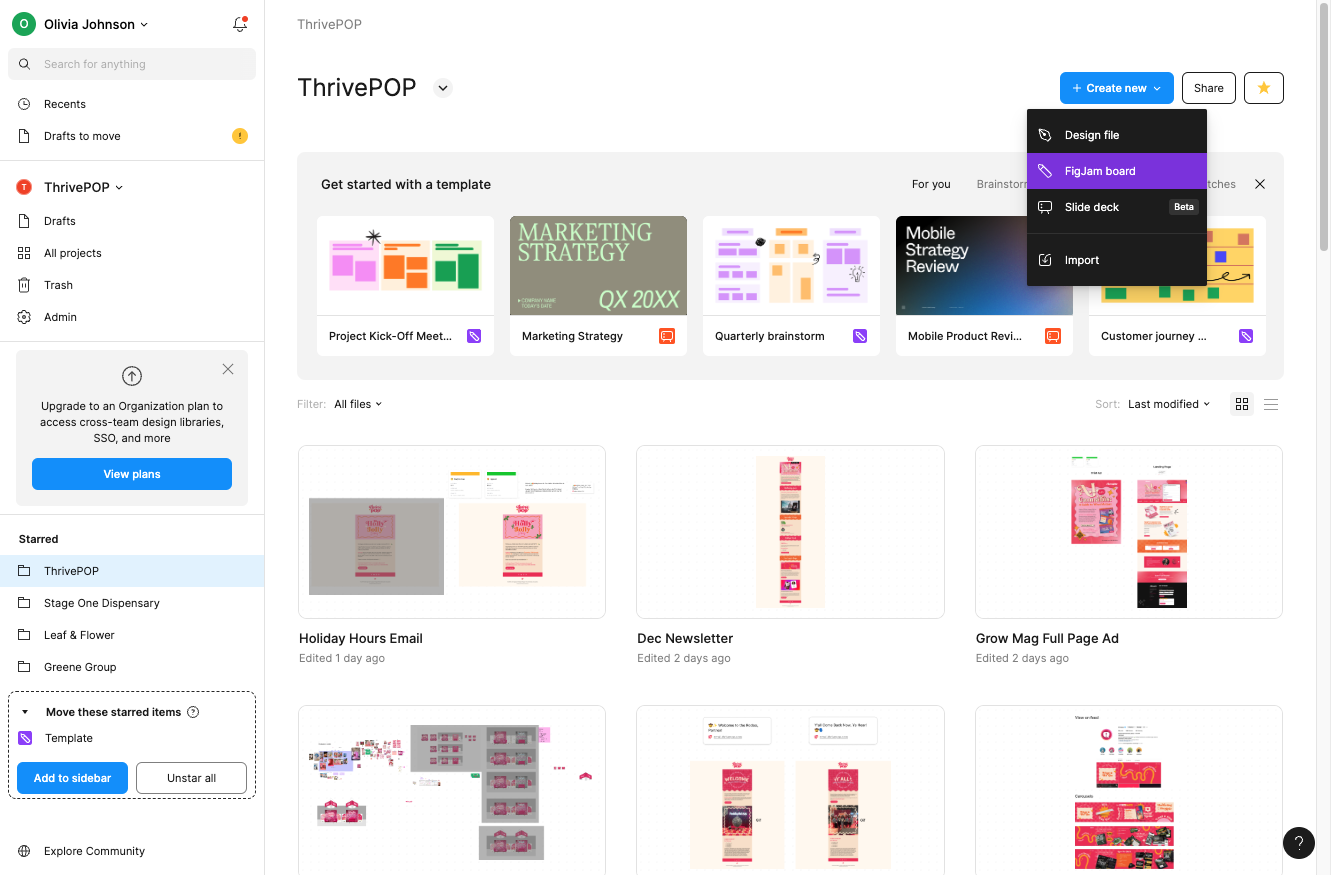Viewport: 1331px width, 875px height.
Task: Click the Create new button
Action: coord(1116,88)
